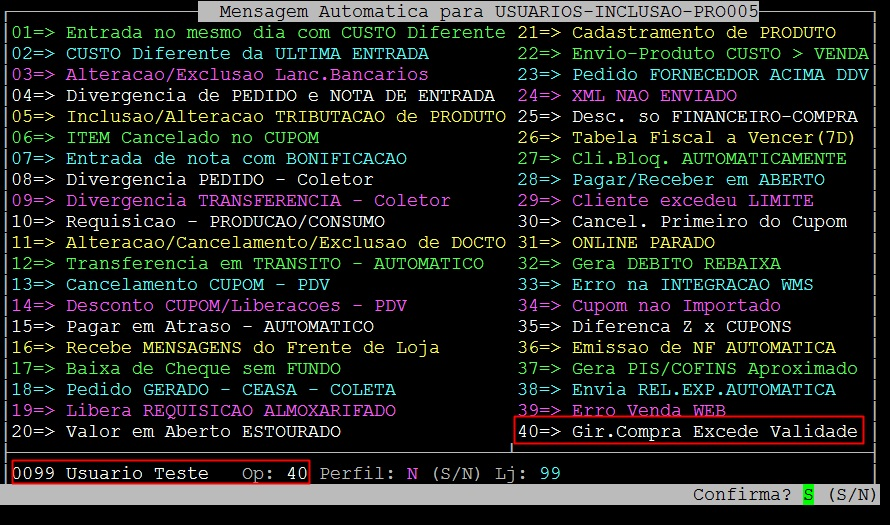
Task: Select option 19 Libera REQUISICAO ALMOXARIFADO
Action: click(x=203, y=411)
